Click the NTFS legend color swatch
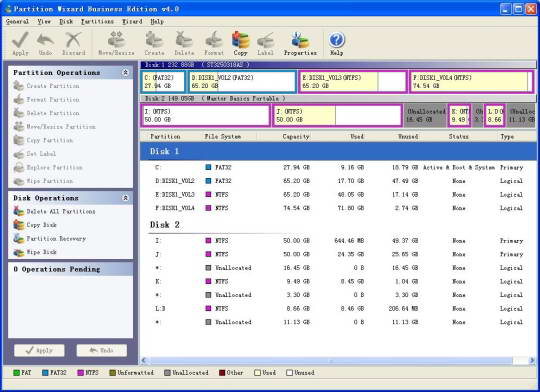 coord(81,373)
